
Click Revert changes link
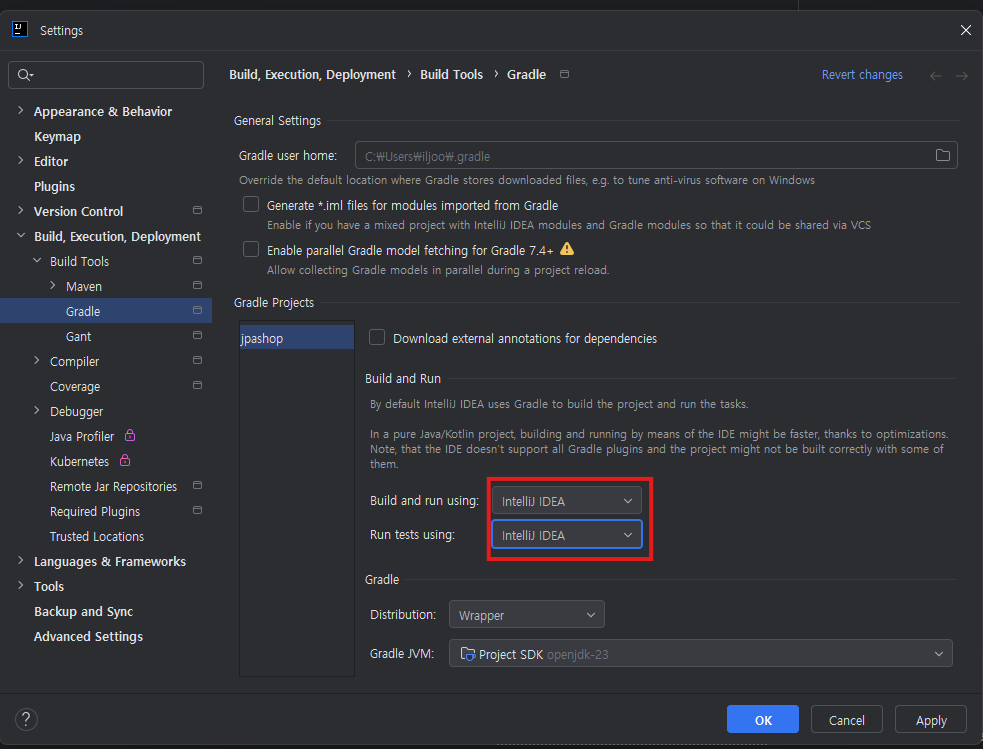(862, 75)
